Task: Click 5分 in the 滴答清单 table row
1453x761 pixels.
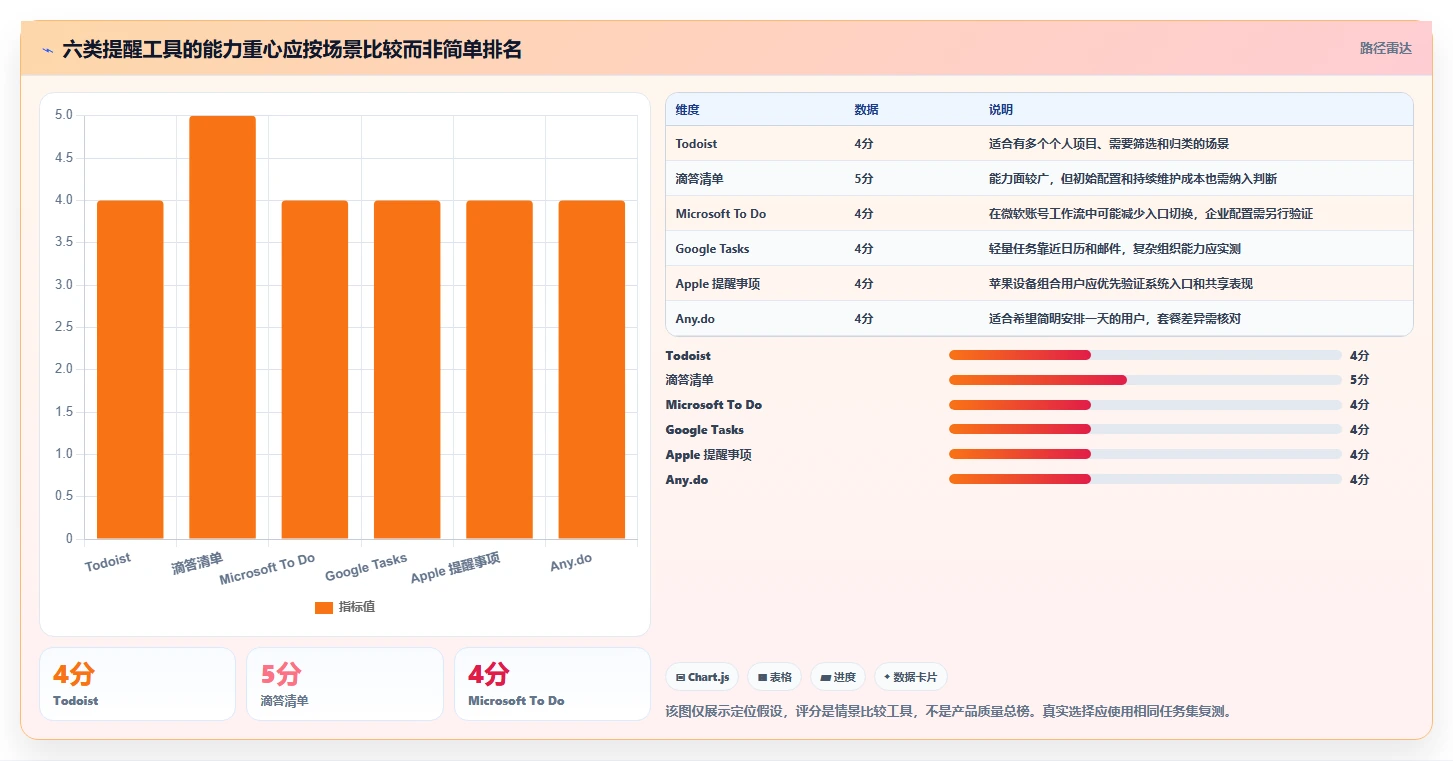Action: pos(863,179)
